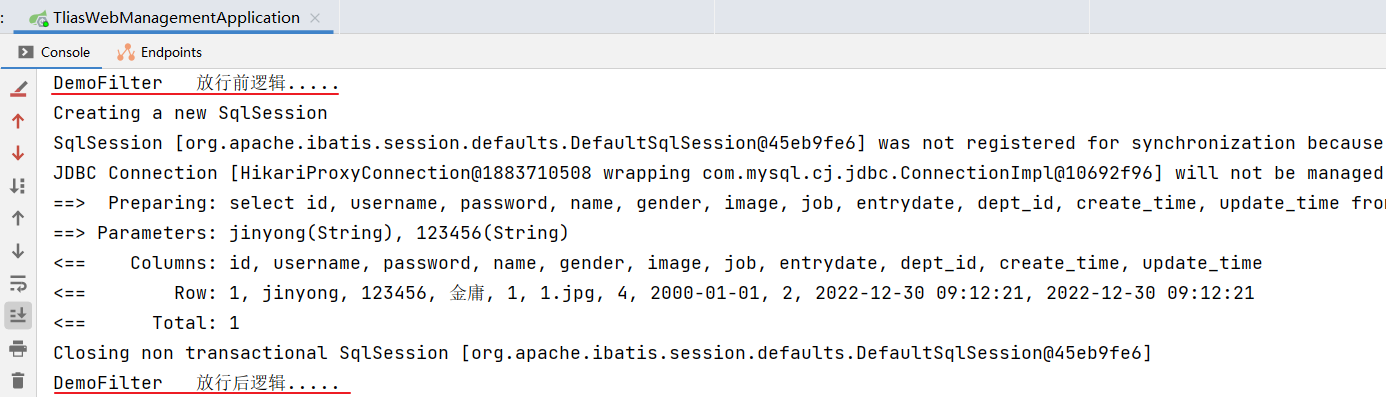Click the red pencil edit icon in console gutter
This screenshot has height=397, width=1386.
pos(18,89)
